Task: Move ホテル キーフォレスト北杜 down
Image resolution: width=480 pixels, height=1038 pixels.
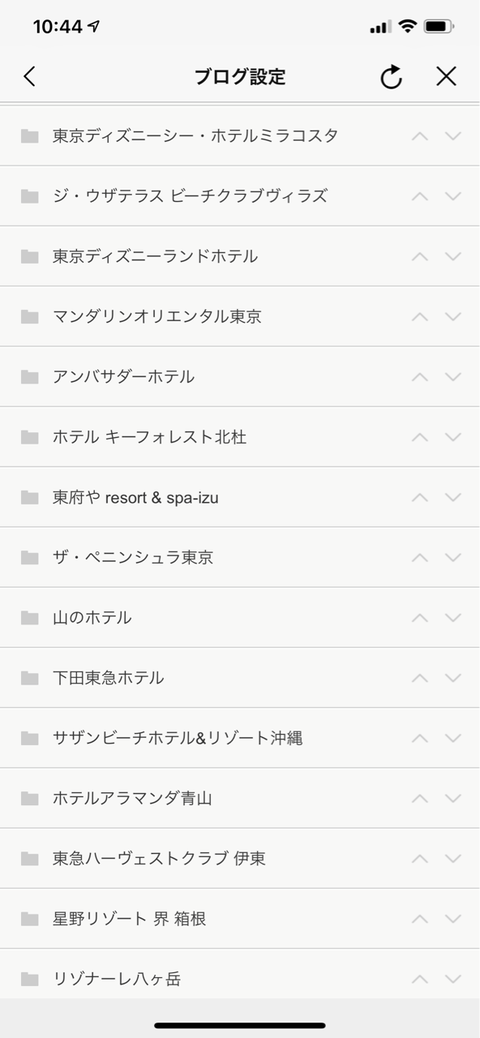Action: pos(453,438)
